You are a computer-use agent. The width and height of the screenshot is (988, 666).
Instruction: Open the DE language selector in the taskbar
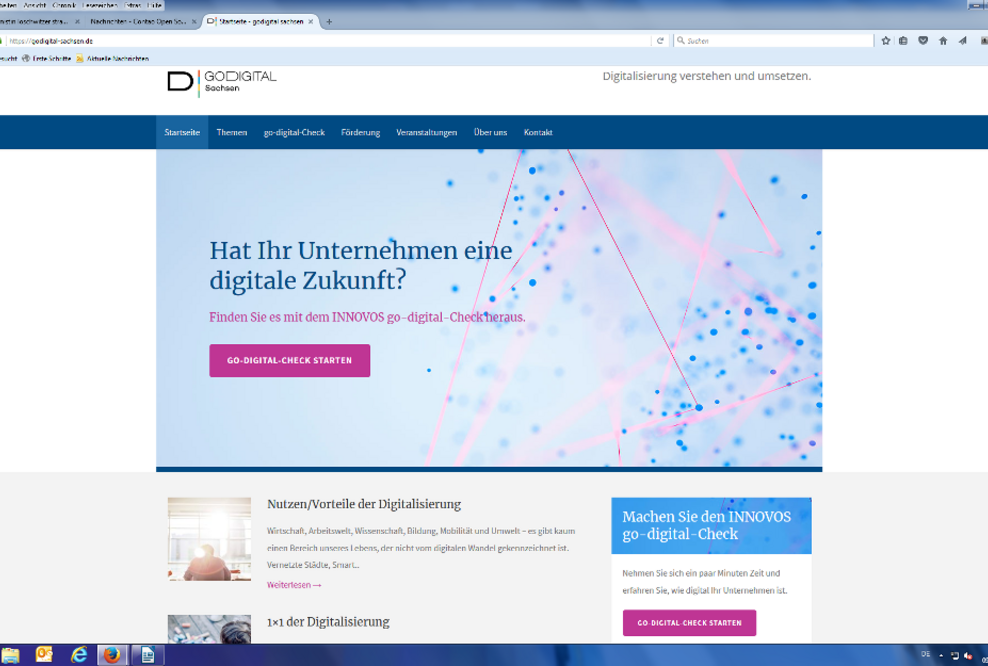[x=926, y=655]
